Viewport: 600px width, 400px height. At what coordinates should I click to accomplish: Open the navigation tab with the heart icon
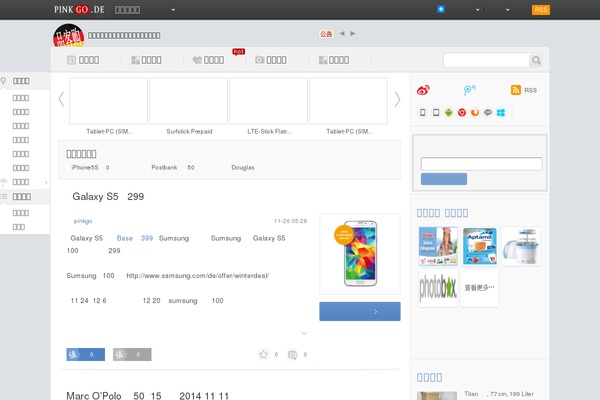[209, 60]
